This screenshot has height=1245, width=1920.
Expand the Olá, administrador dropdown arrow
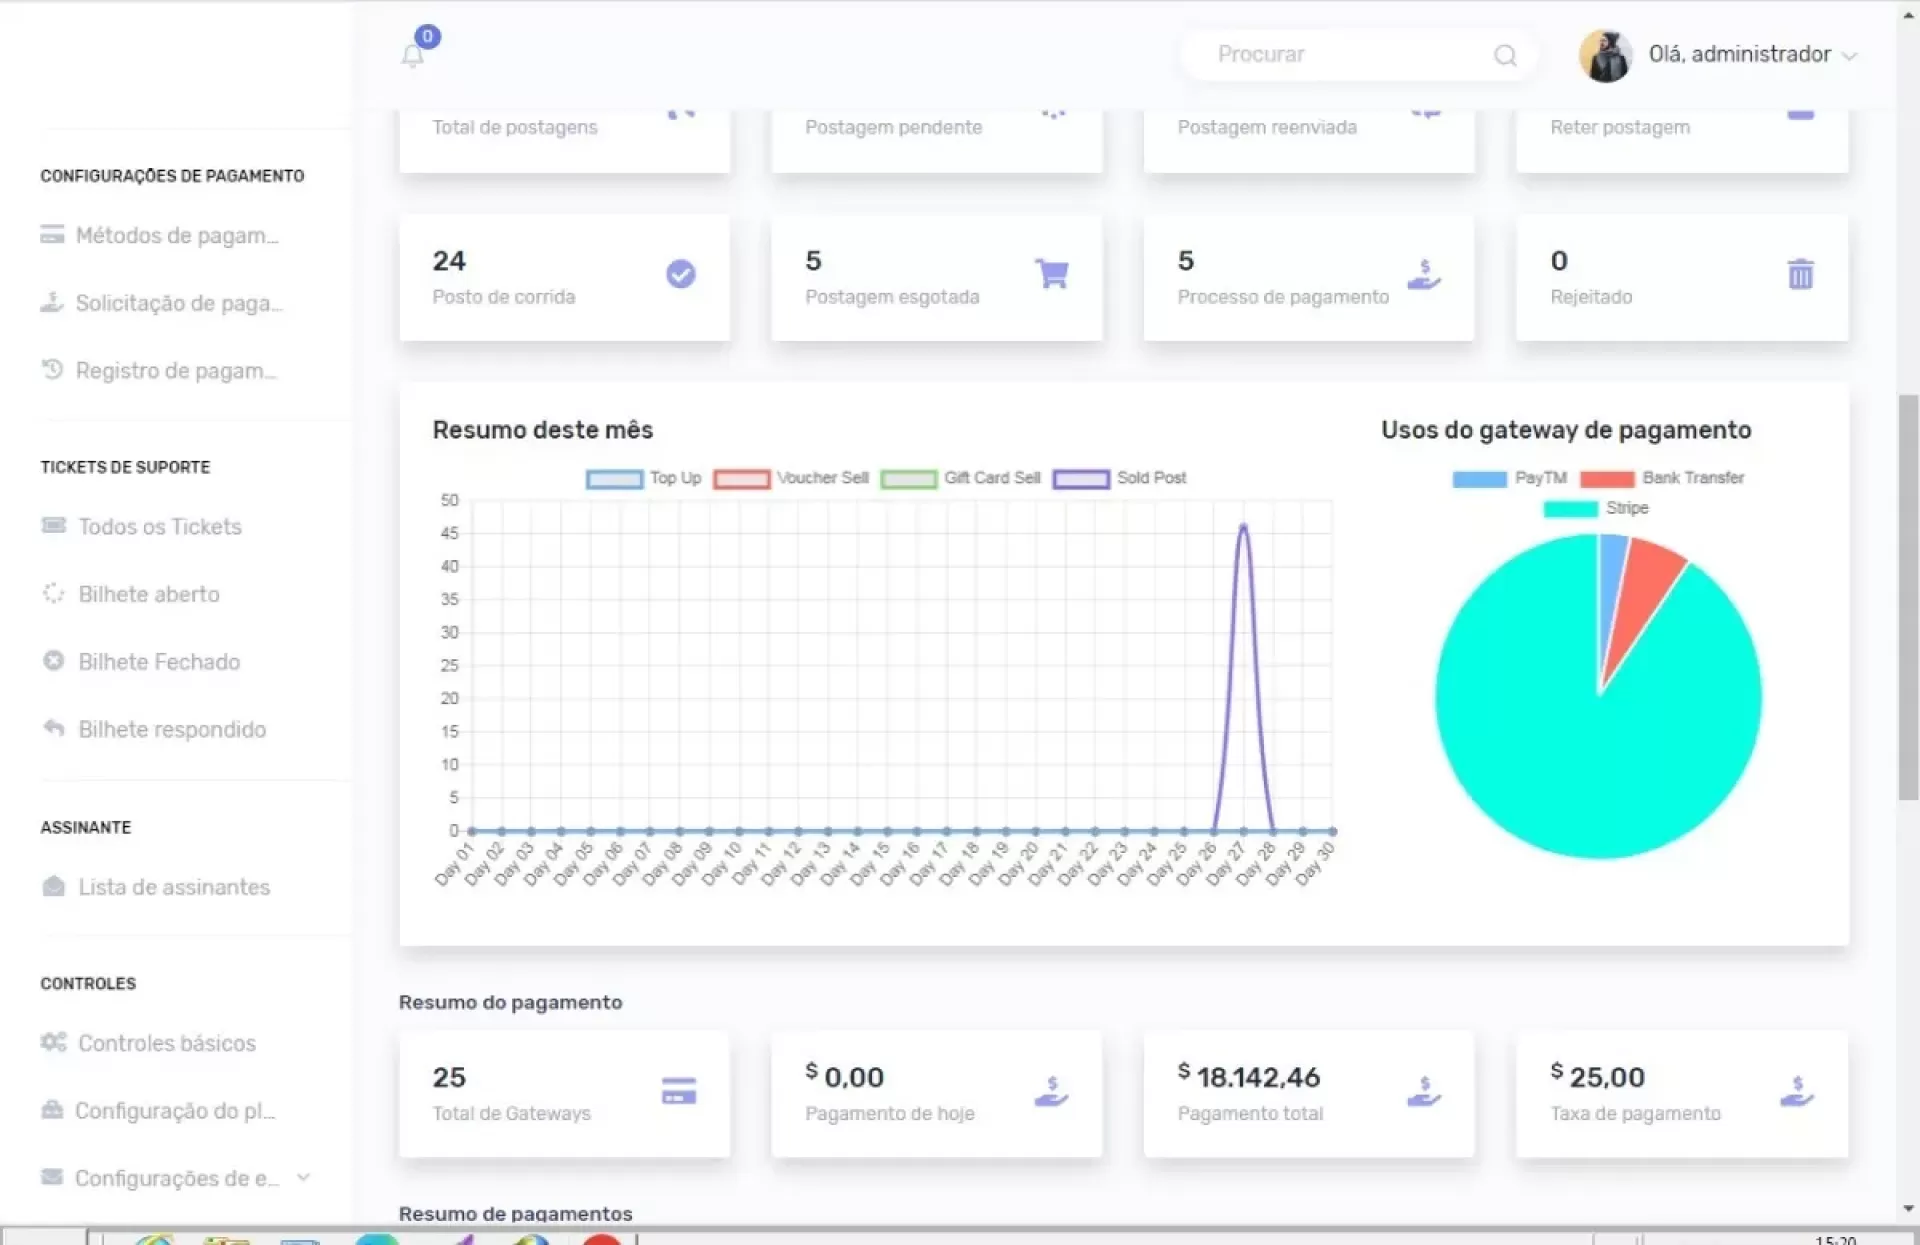click(x=1849, y=56)
